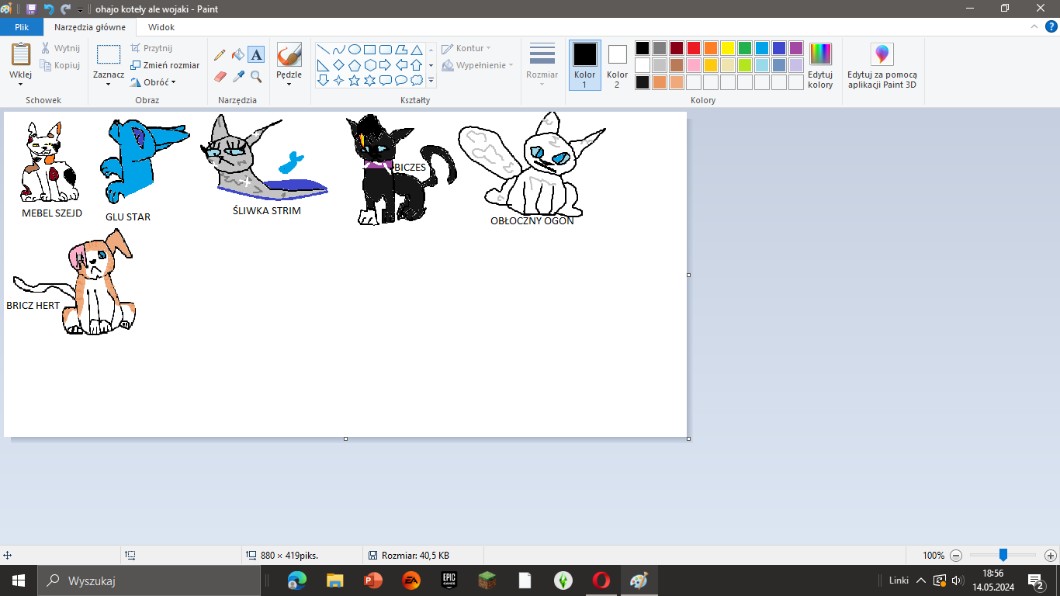Viewport: 1060px width, 596px height.
Task: Pick the Fill with color bucket tool
Action: 238,55
